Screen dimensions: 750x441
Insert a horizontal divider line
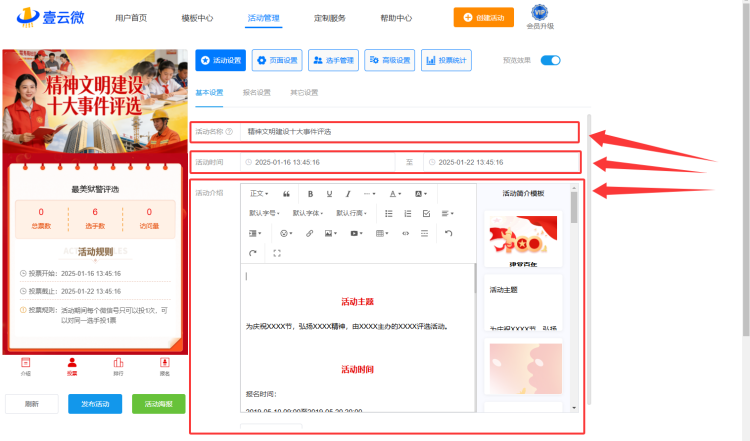[424, 233]
